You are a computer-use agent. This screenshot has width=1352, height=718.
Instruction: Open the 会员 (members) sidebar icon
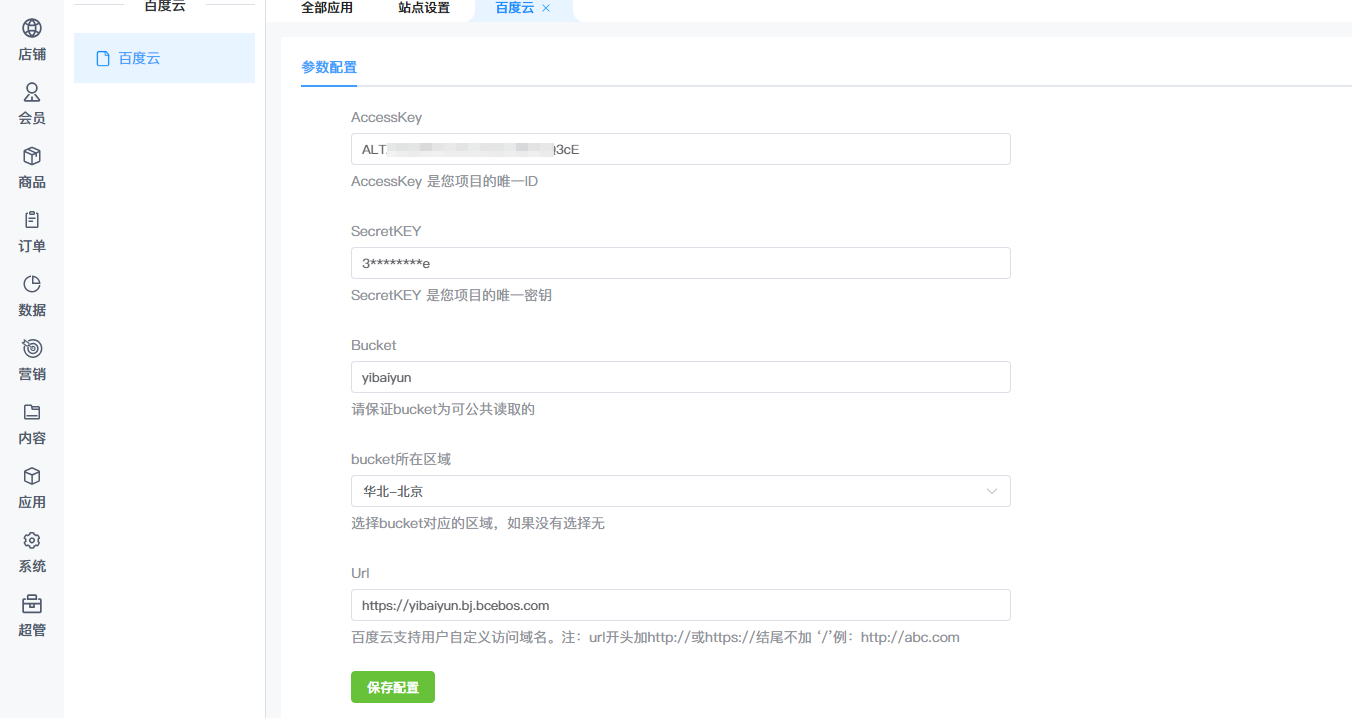pyautogui.click(x=32, y=92)
